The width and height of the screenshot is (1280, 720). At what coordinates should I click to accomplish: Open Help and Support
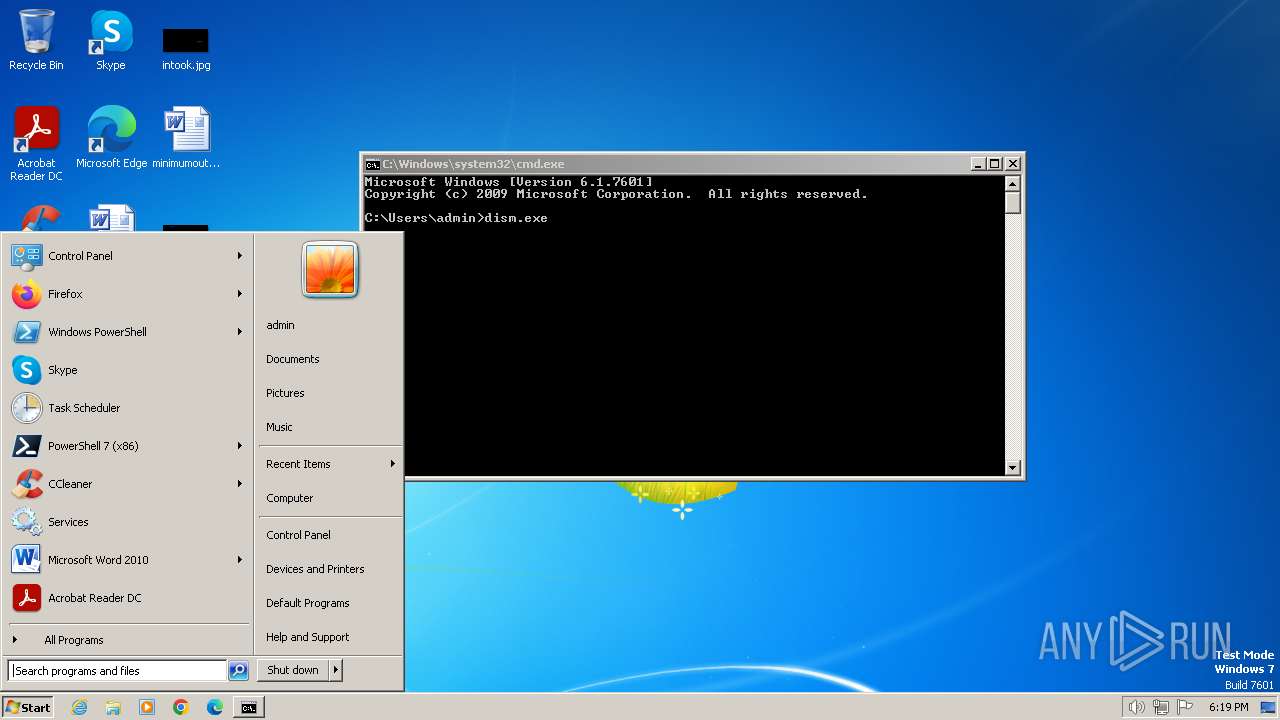pyautogui.click(x=307, y=637)
